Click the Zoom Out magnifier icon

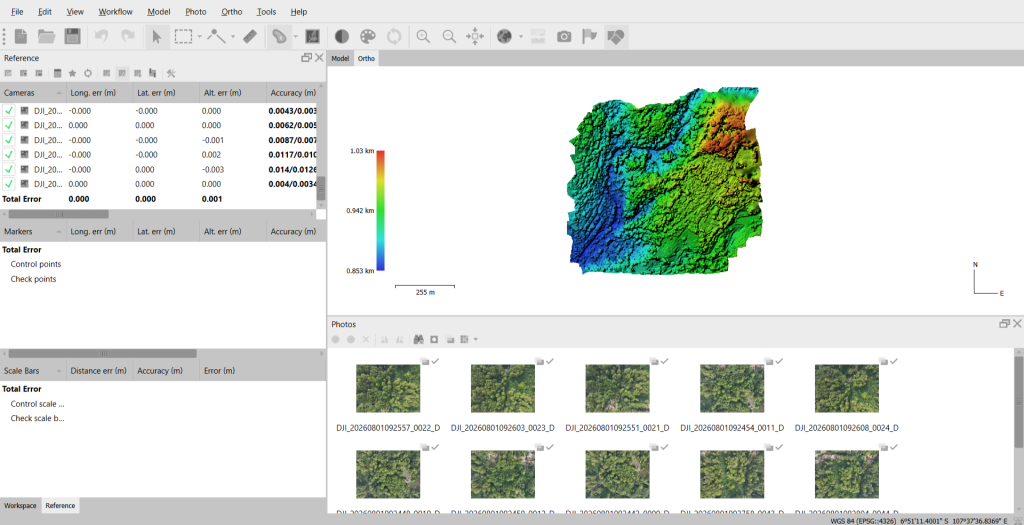(x=449, y=37)
